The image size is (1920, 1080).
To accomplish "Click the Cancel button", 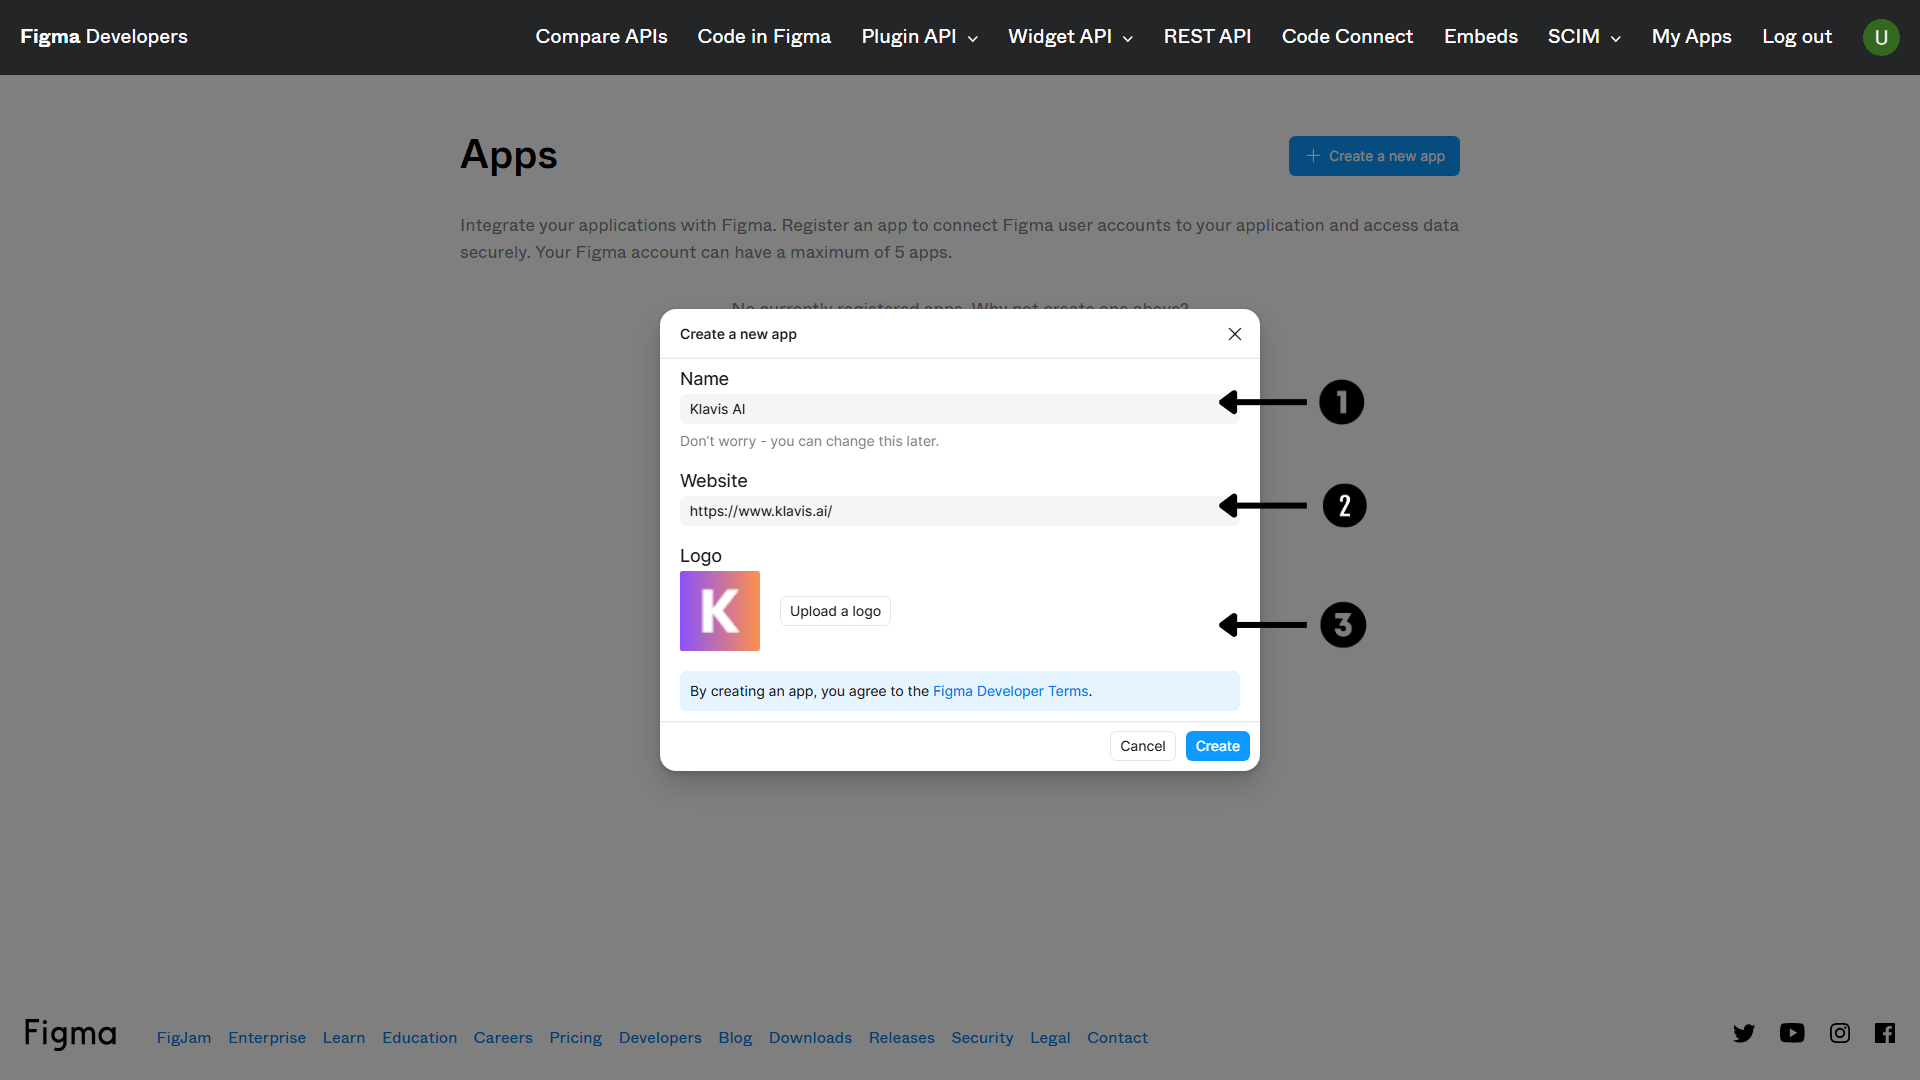I will 1142,746.
